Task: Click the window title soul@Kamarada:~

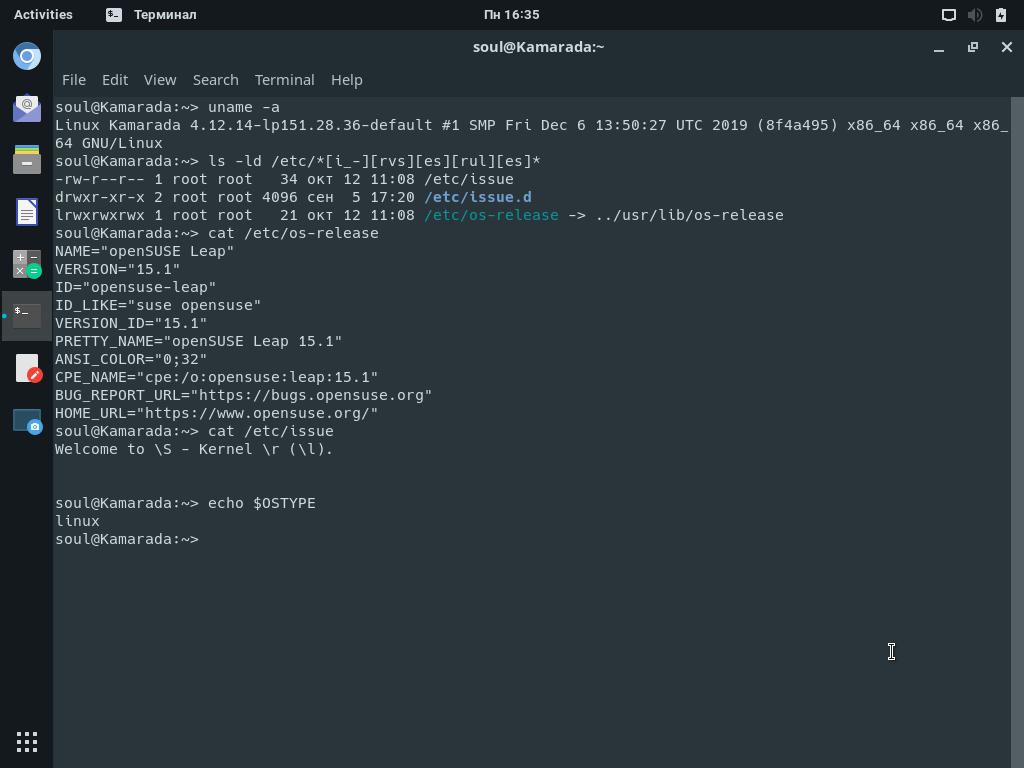Action: [x=539, y=47]
